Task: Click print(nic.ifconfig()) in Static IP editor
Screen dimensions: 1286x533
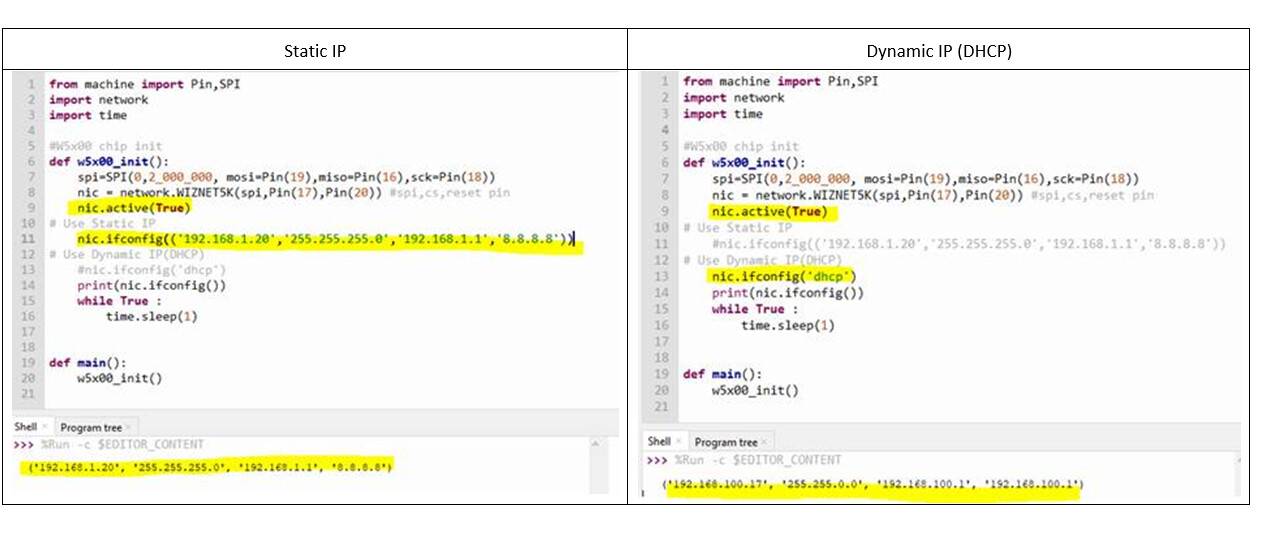Action: tap(151, 286)
